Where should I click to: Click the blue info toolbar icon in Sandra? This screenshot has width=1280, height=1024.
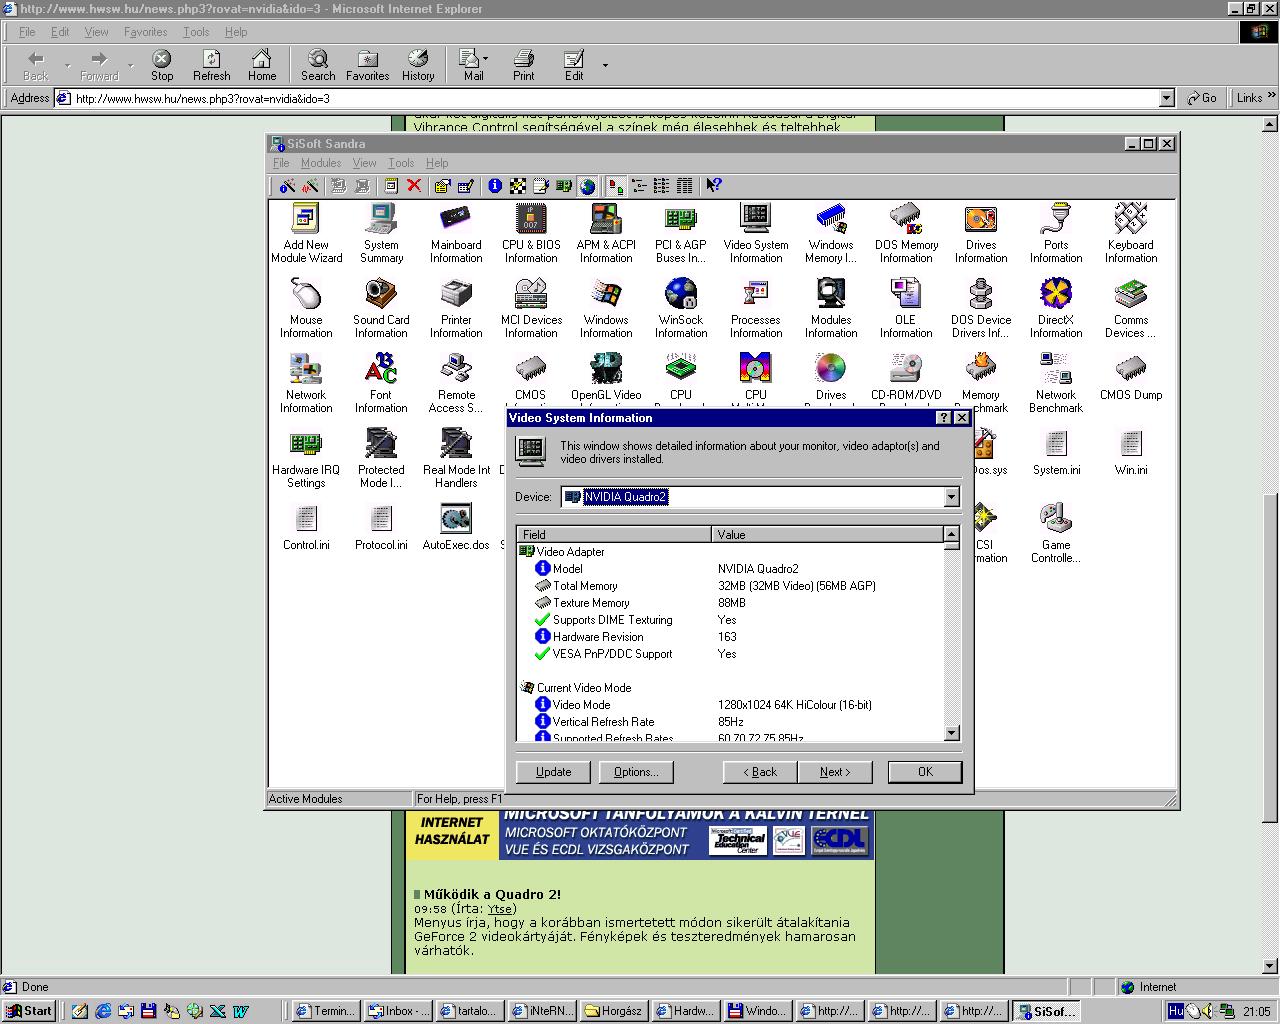pos(495,185)
